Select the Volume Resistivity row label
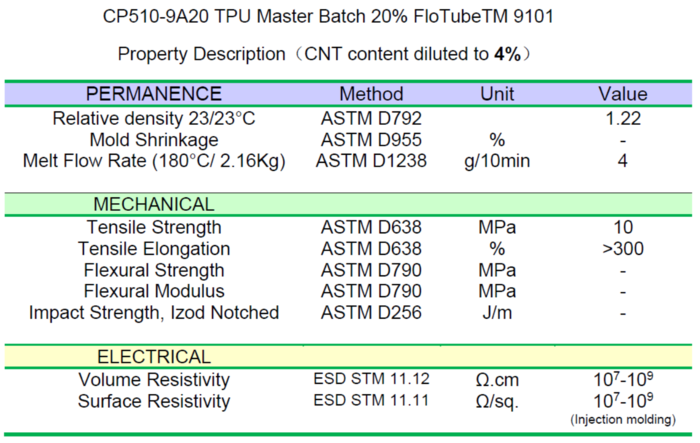Viewport: 700px width, 443px height. [x=154, y=380]
